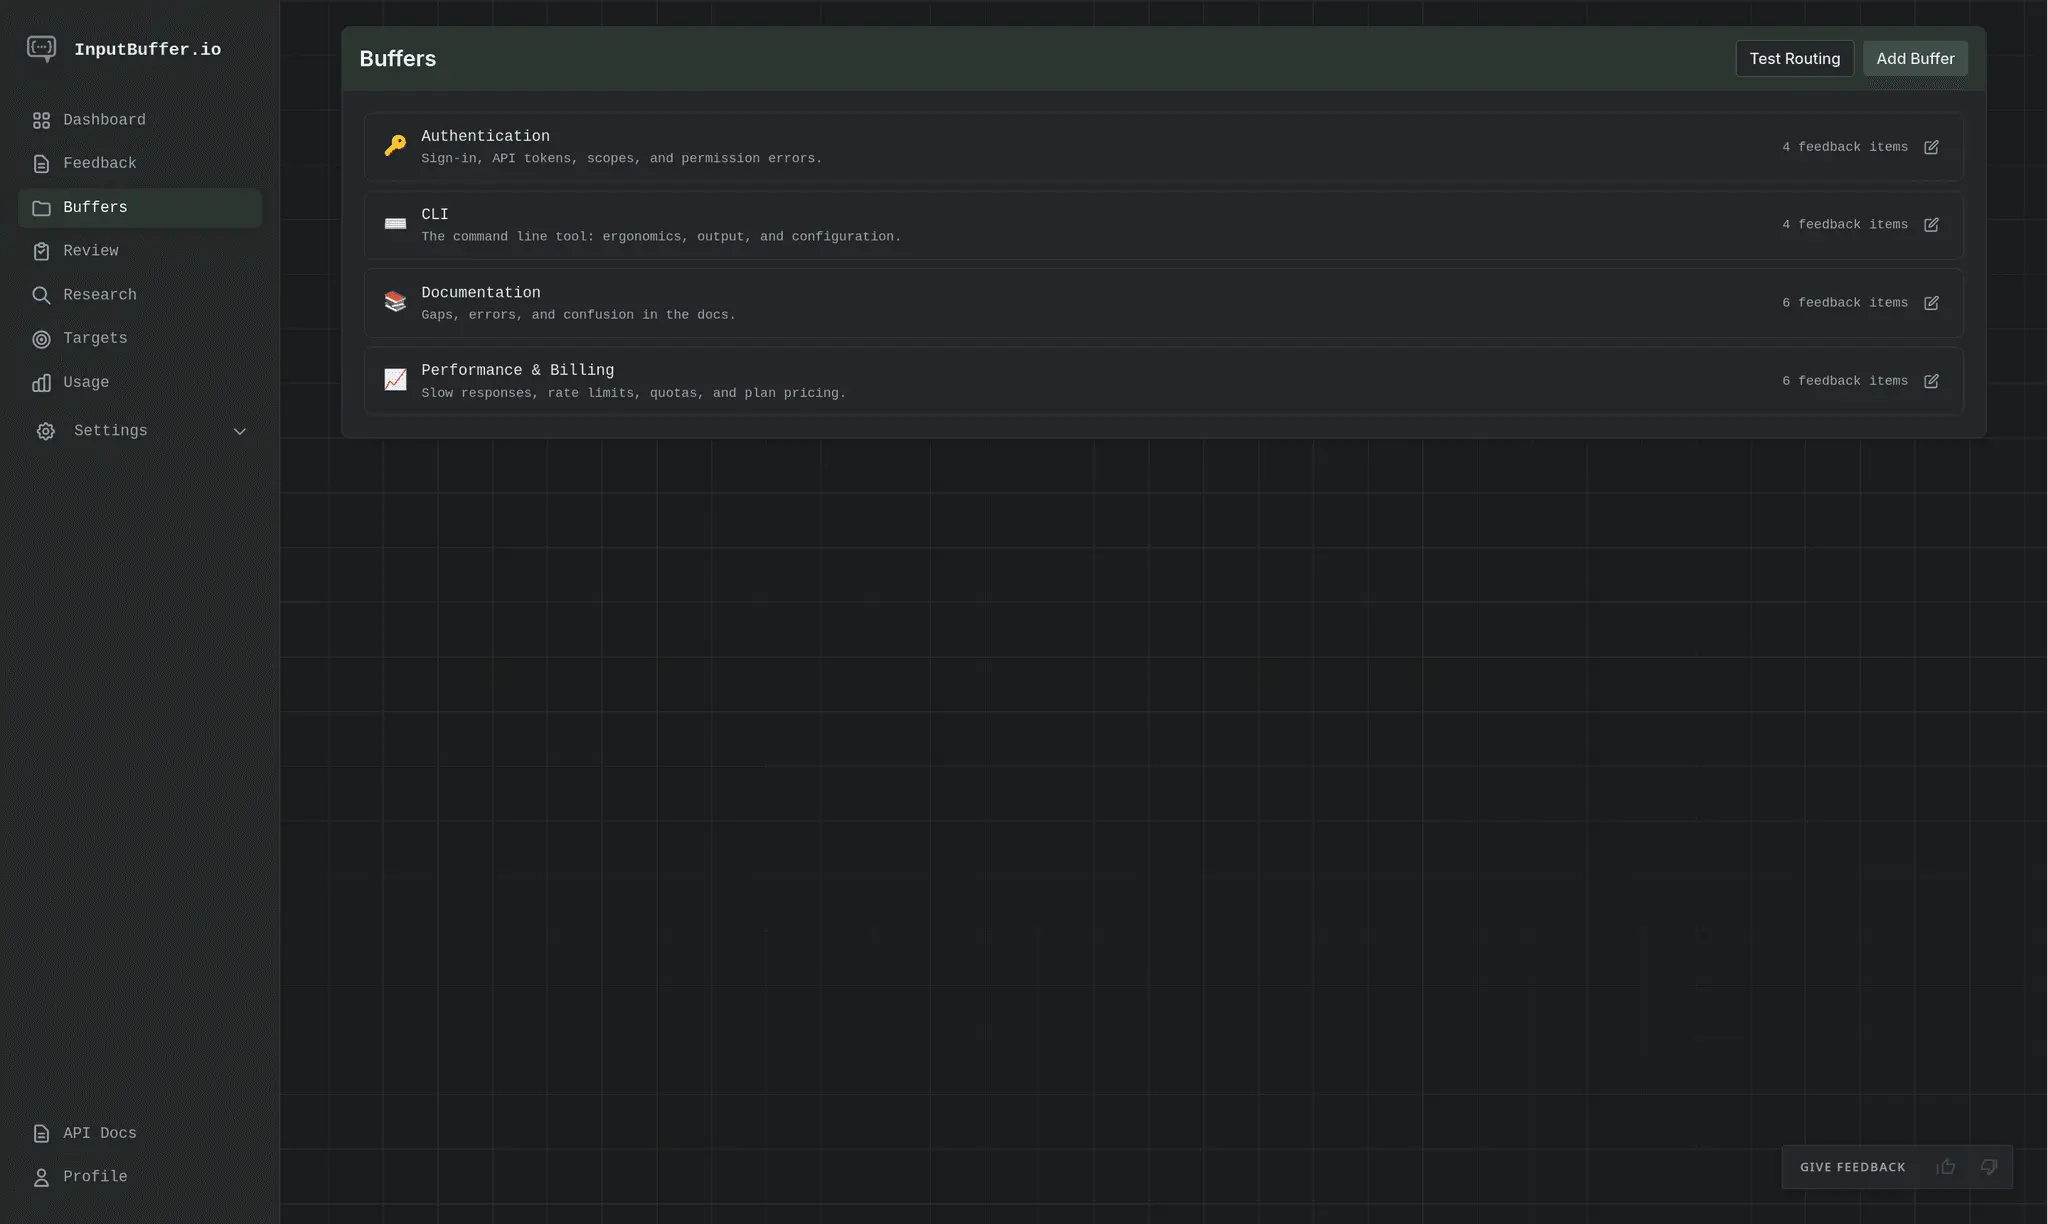
Task: Click the Dashboard grid icon
Action: tap(41, 120)
